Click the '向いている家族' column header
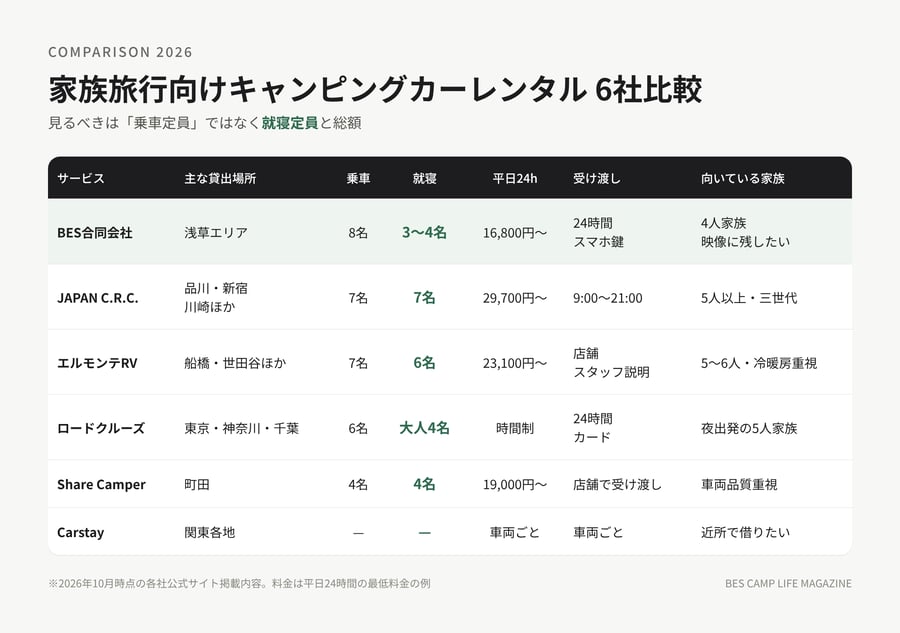This screenshot has width=900, height=633. 743,178
